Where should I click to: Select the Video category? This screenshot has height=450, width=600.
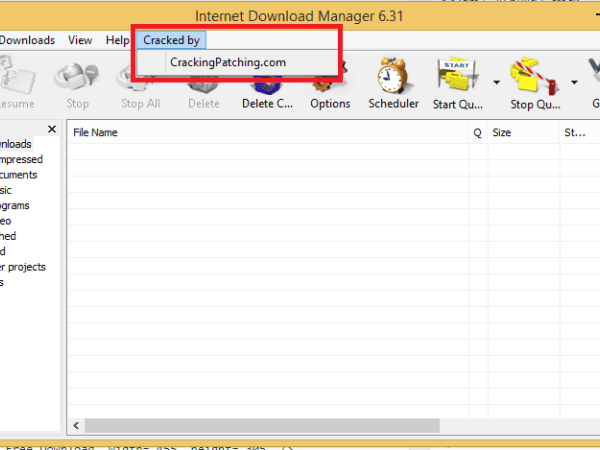(6, 221)
